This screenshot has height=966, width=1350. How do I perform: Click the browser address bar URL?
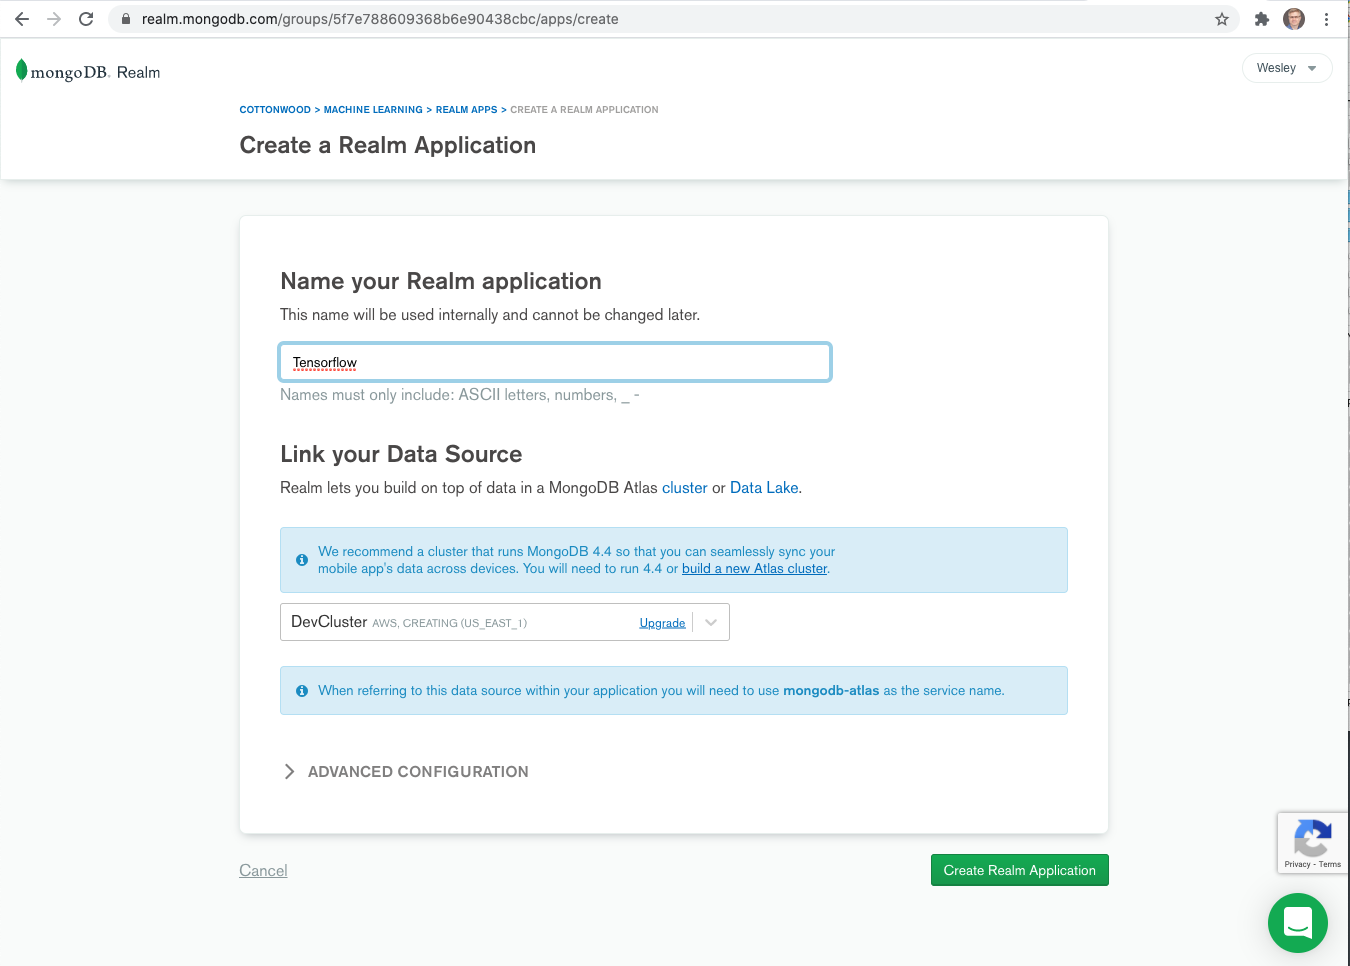tap(380, 19)
